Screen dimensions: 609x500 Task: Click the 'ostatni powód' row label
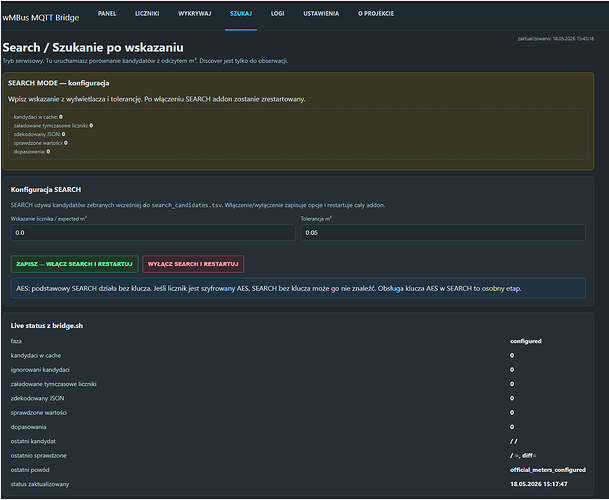click(x=30, y=470)
